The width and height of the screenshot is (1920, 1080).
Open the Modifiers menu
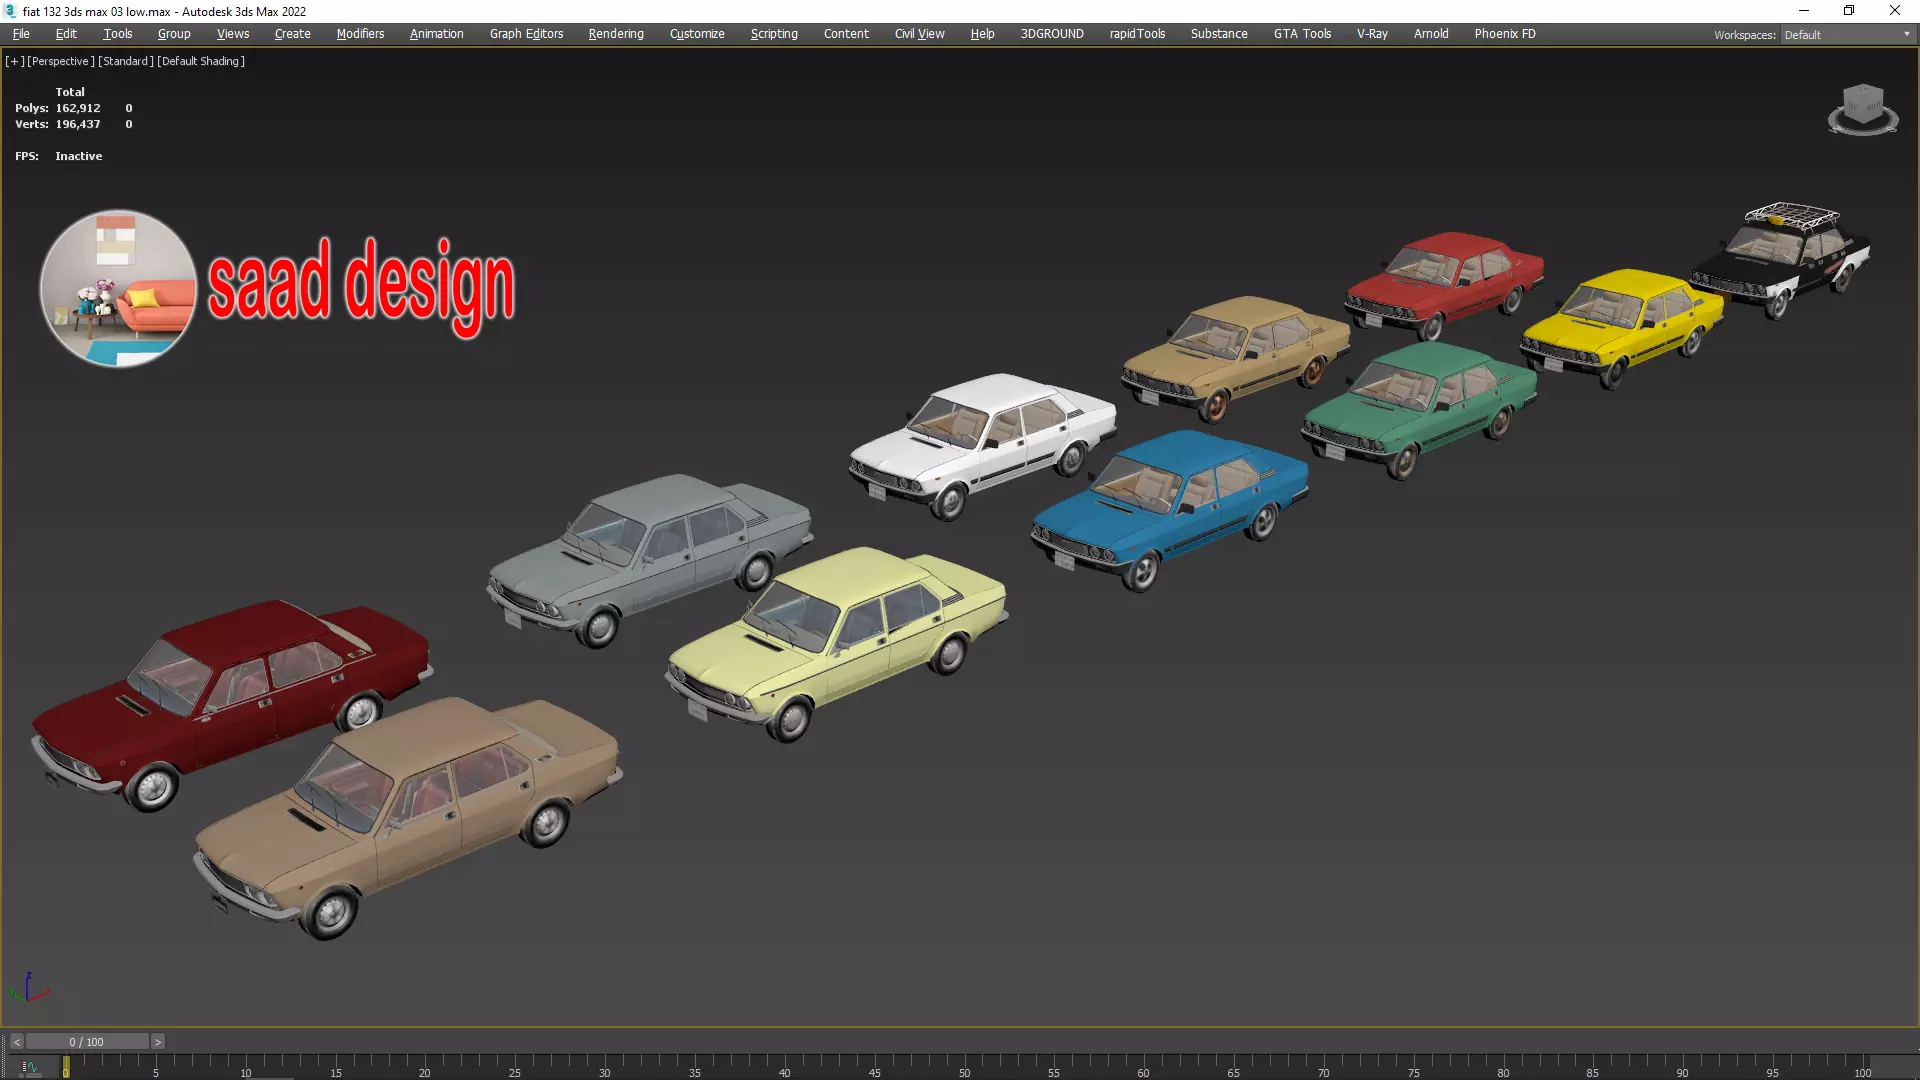pos(360,33)
